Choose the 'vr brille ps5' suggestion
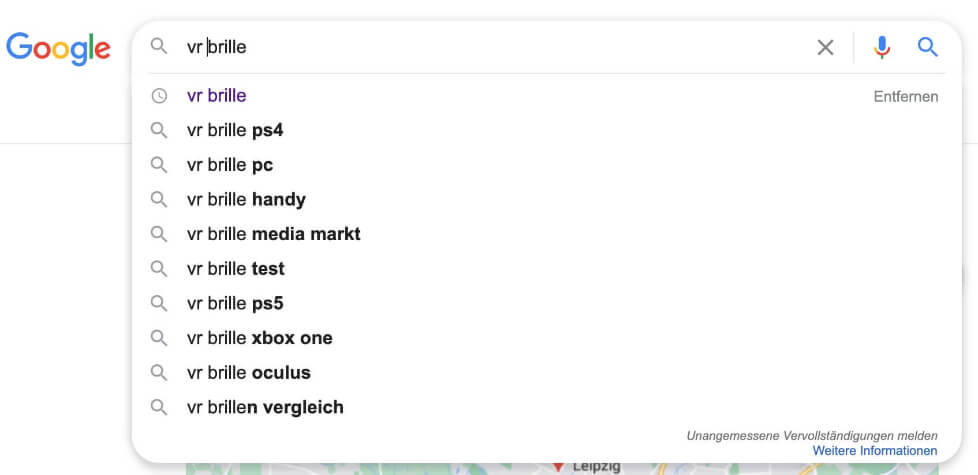This screenshot has width=978, height=475. pyautogui.click(x=235, y=304)
